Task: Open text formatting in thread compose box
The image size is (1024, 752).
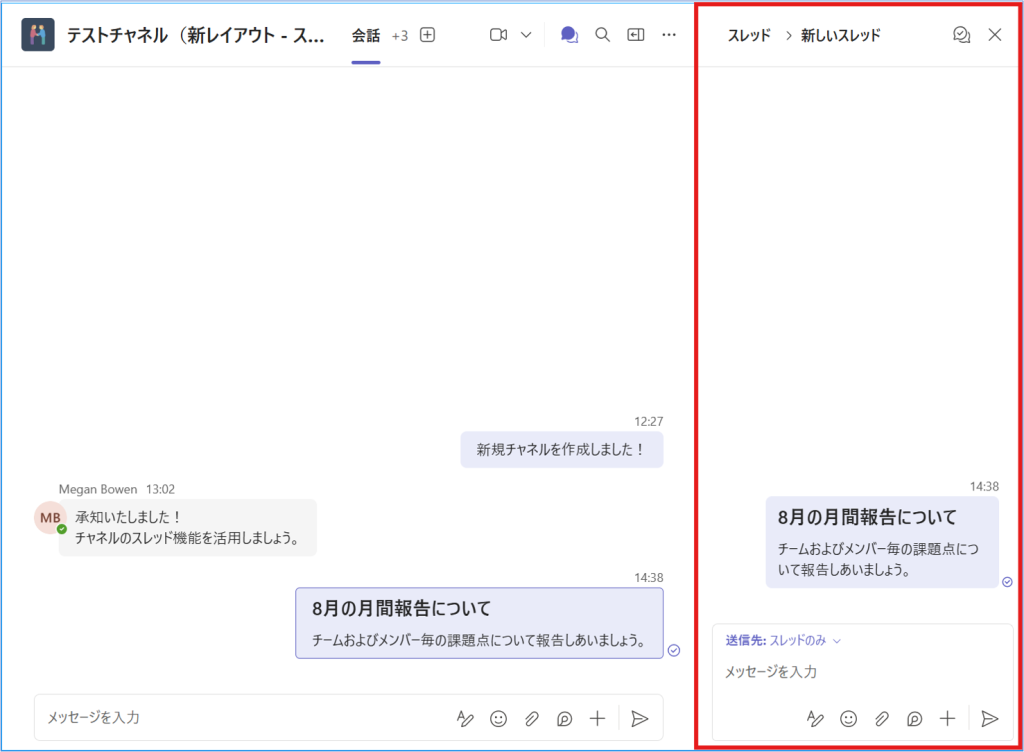Action: click(x=815, y=719)
